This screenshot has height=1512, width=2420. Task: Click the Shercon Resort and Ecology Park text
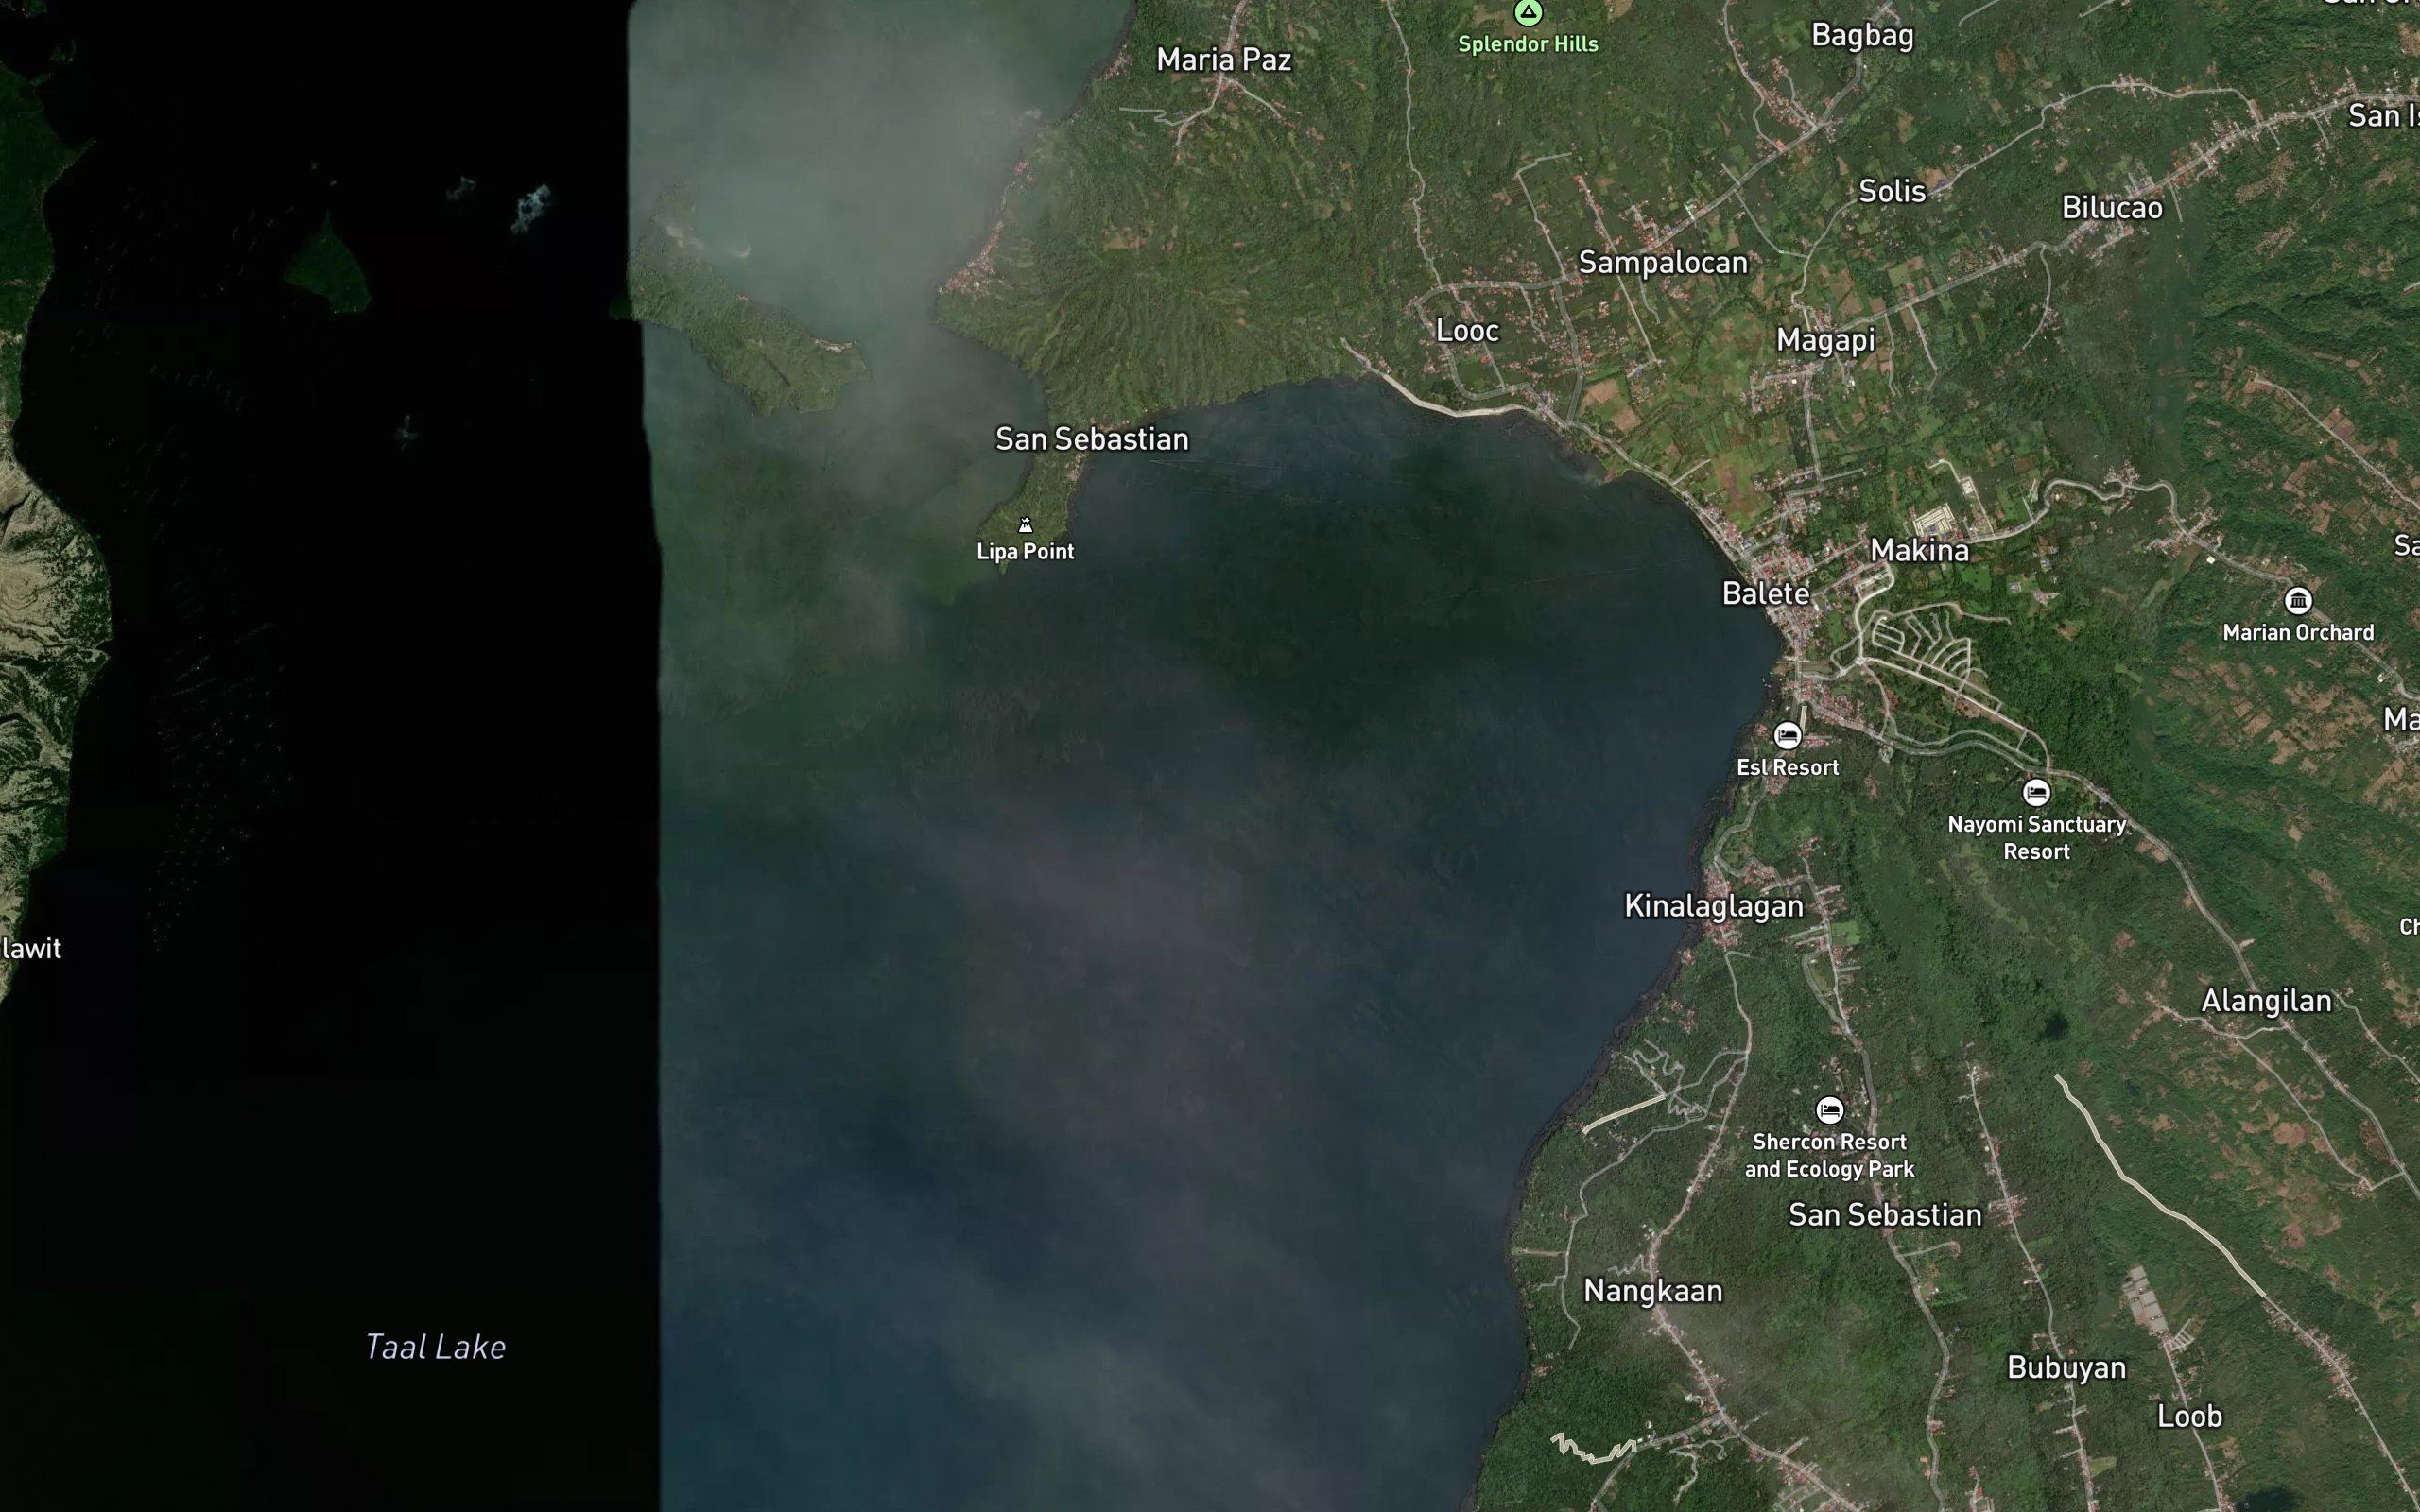1829,1155
